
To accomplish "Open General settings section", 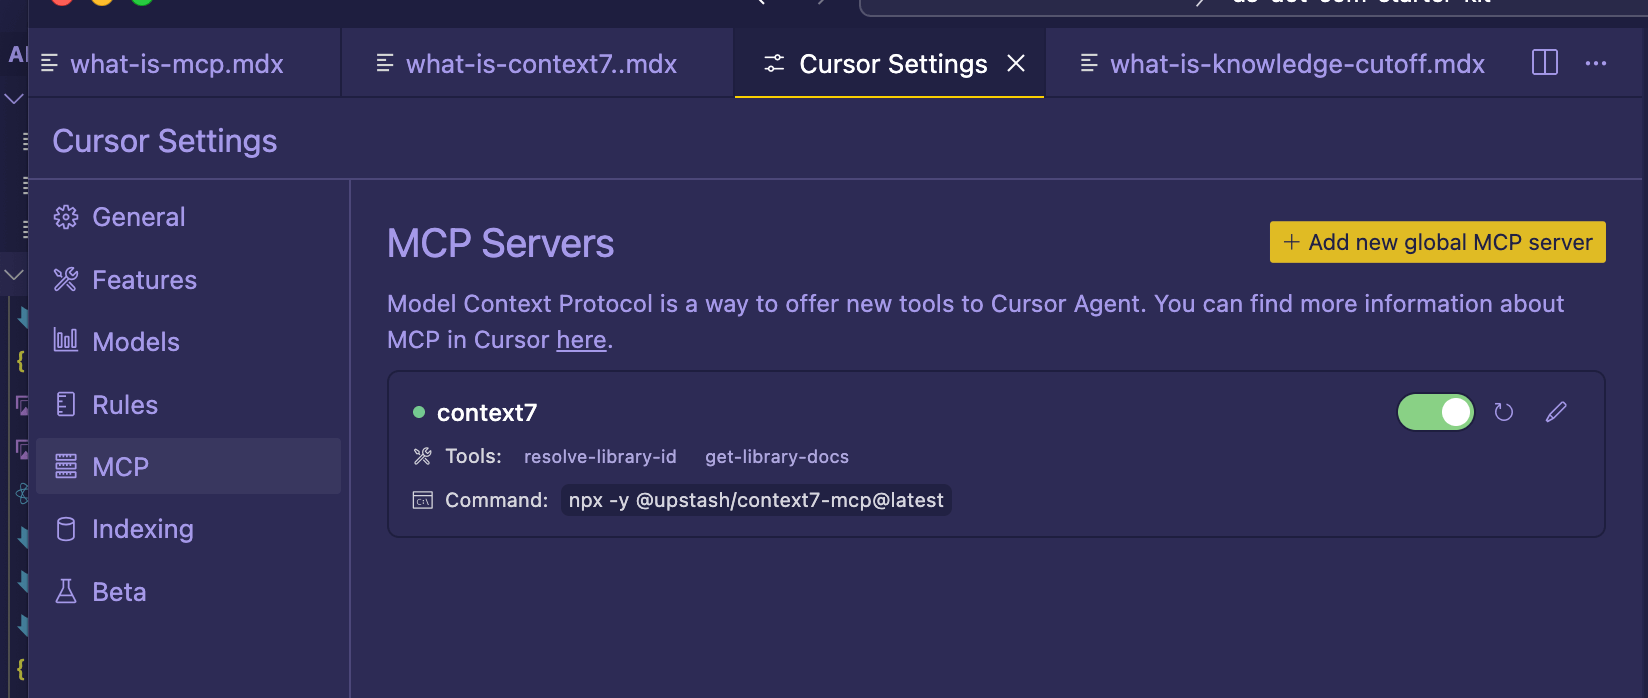I will [138, 217].
